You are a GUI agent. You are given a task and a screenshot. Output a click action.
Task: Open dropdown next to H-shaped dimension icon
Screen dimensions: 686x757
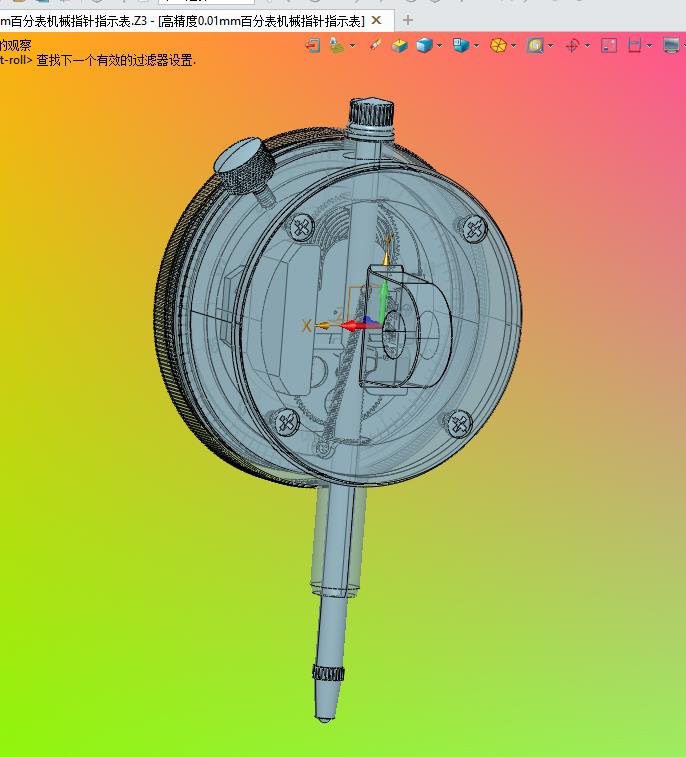(649, 46)
